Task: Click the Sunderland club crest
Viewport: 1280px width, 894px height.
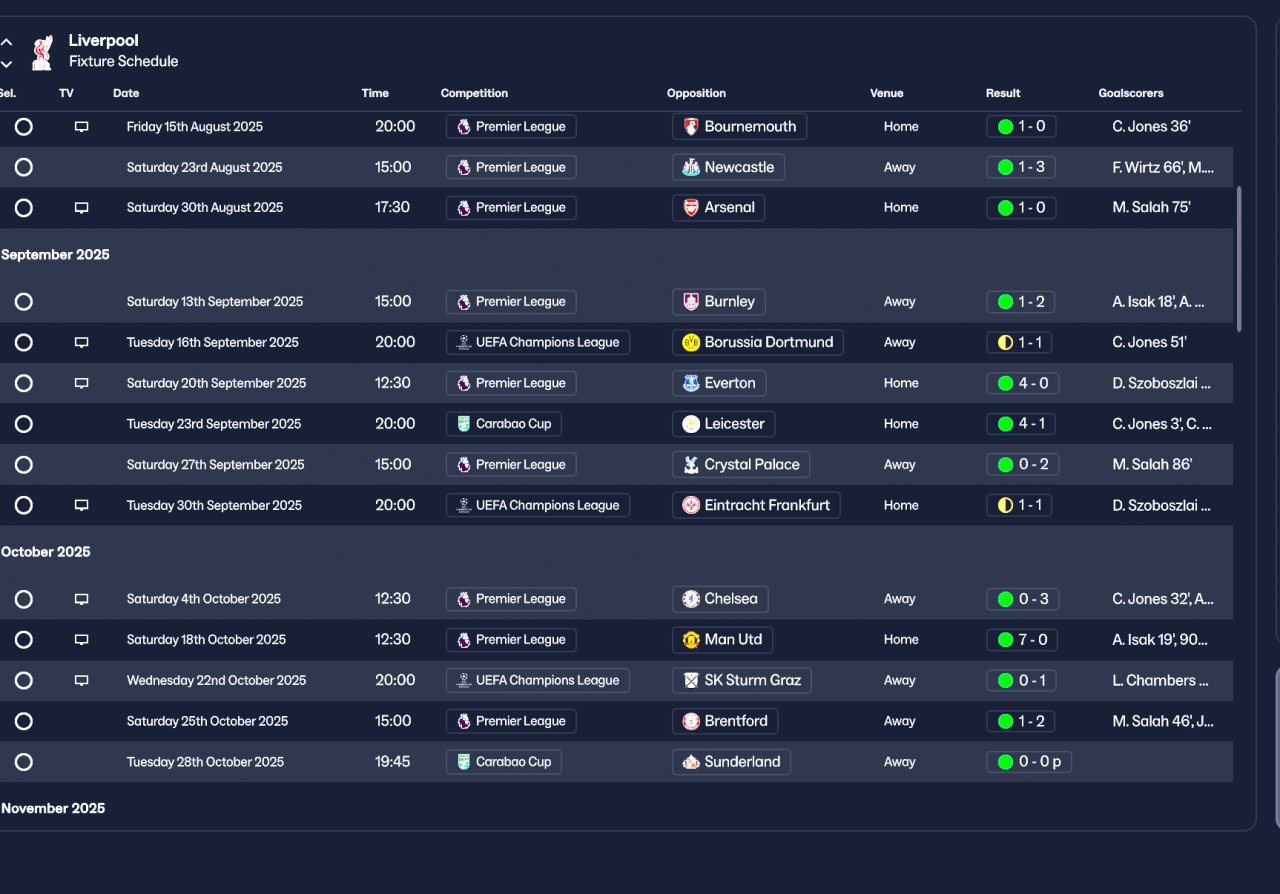Action: coord(690,762)
